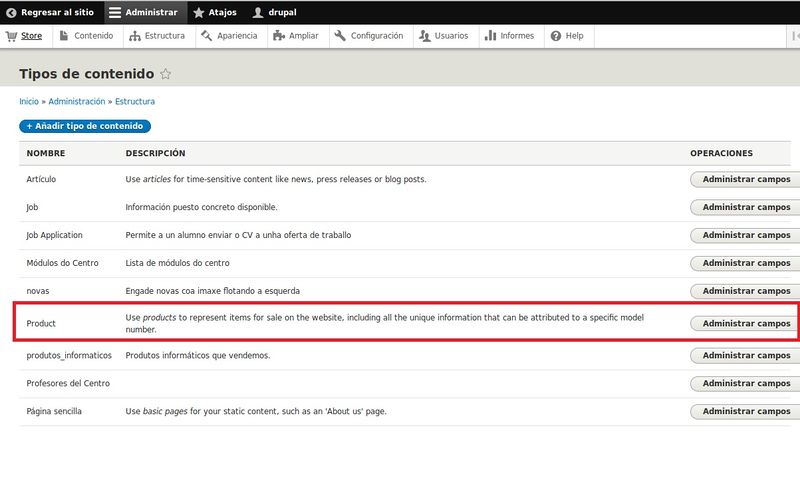Image resolution: width=800 pixels, height=482 pixels.
Task: Select the Job Application name cell
Action: click(54, 235)
